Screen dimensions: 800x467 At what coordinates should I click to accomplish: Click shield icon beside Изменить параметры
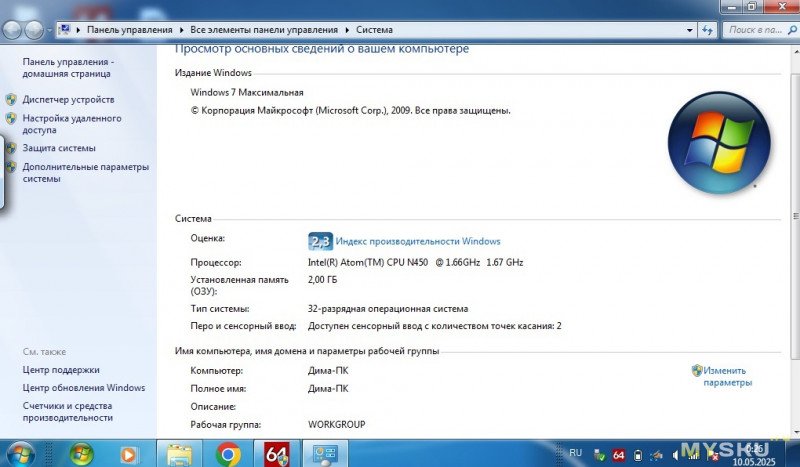click(697, 371)
